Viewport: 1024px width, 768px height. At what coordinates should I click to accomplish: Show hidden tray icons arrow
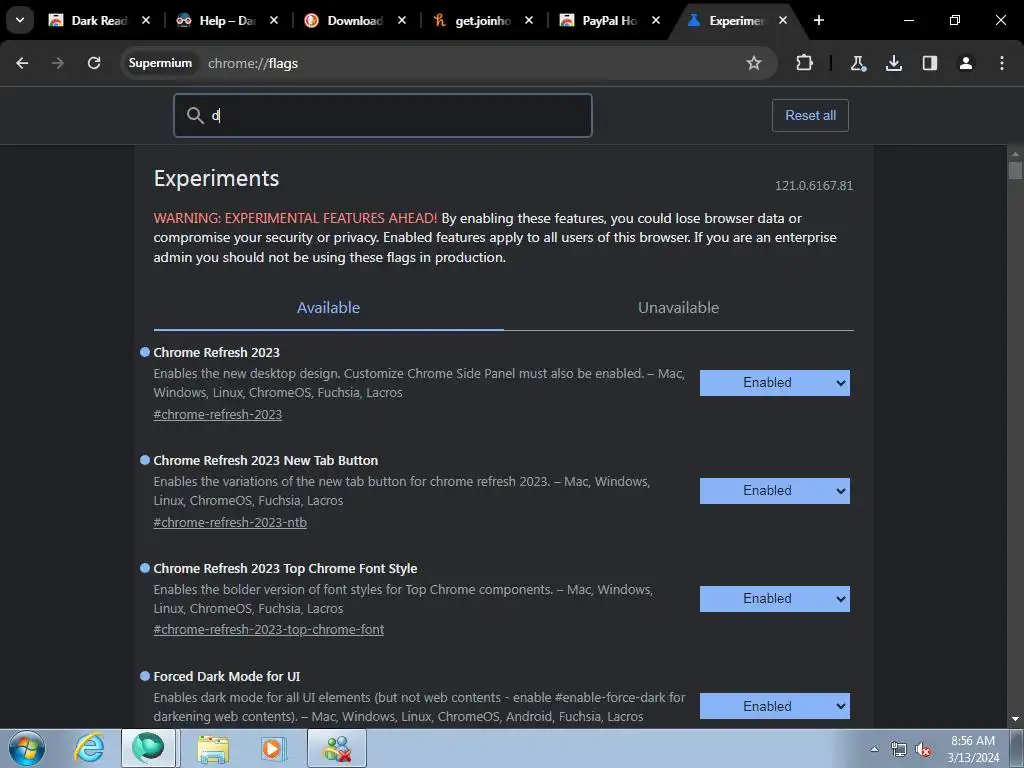click(874, 750)
